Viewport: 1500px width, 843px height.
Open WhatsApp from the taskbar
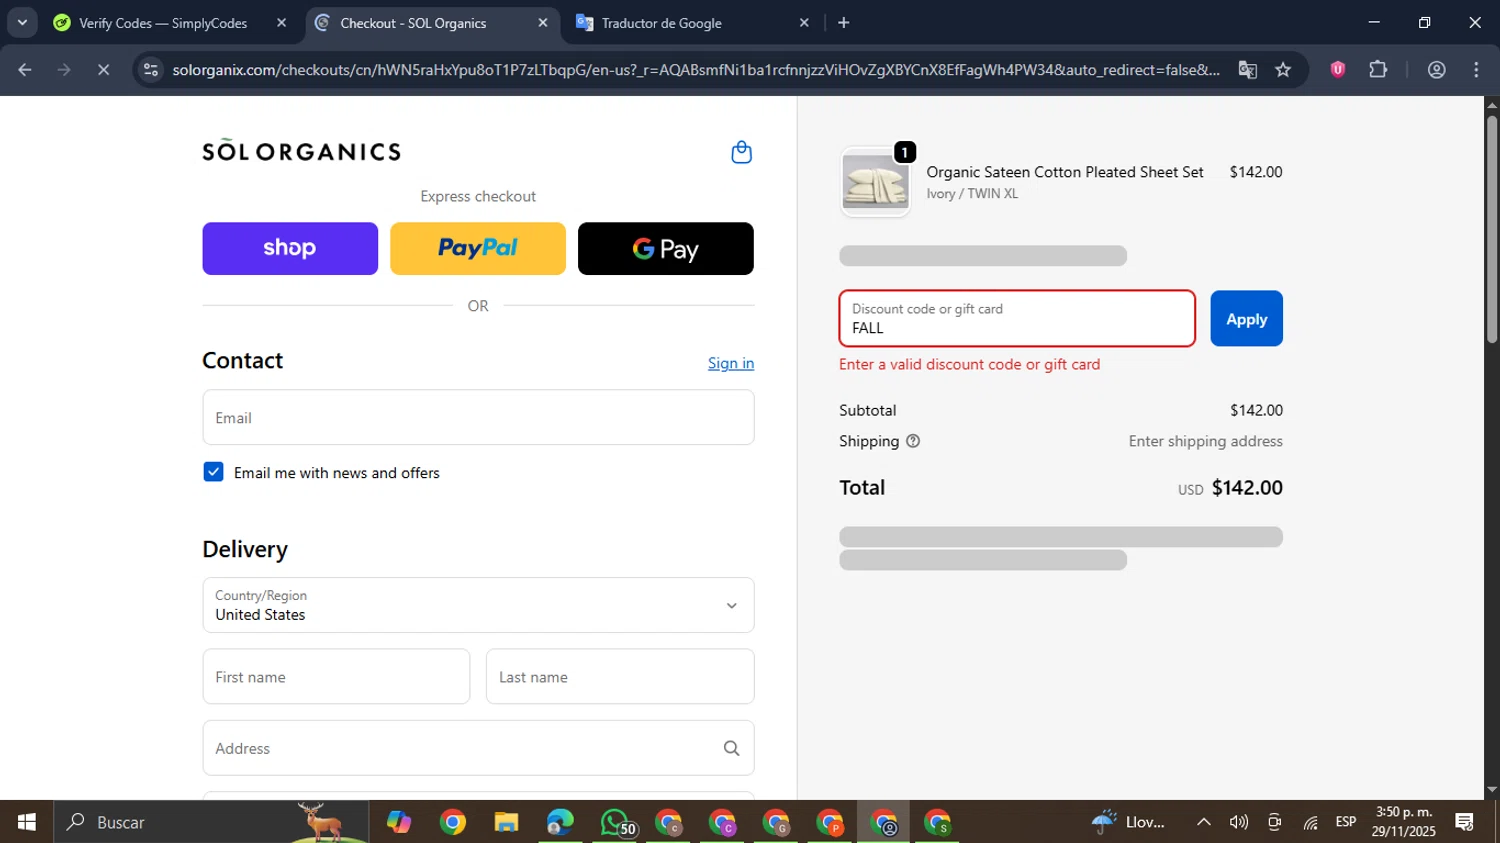tap(615, 822)
